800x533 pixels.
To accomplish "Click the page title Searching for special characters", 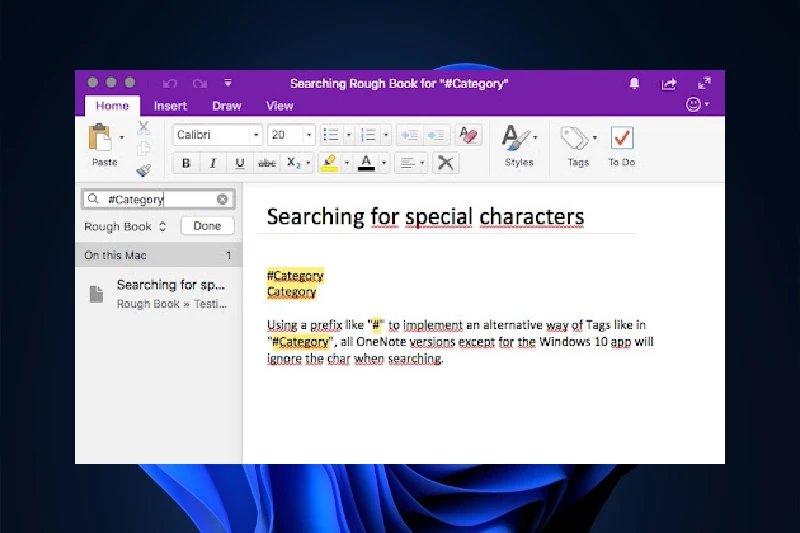I will pyautogui.click(x=425, y=217).
